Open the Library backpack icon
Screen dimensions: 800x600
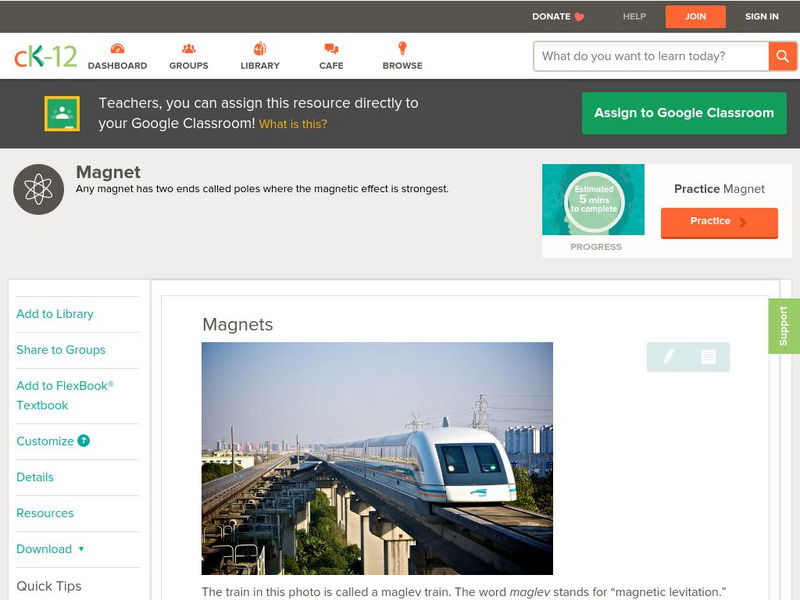260,48
